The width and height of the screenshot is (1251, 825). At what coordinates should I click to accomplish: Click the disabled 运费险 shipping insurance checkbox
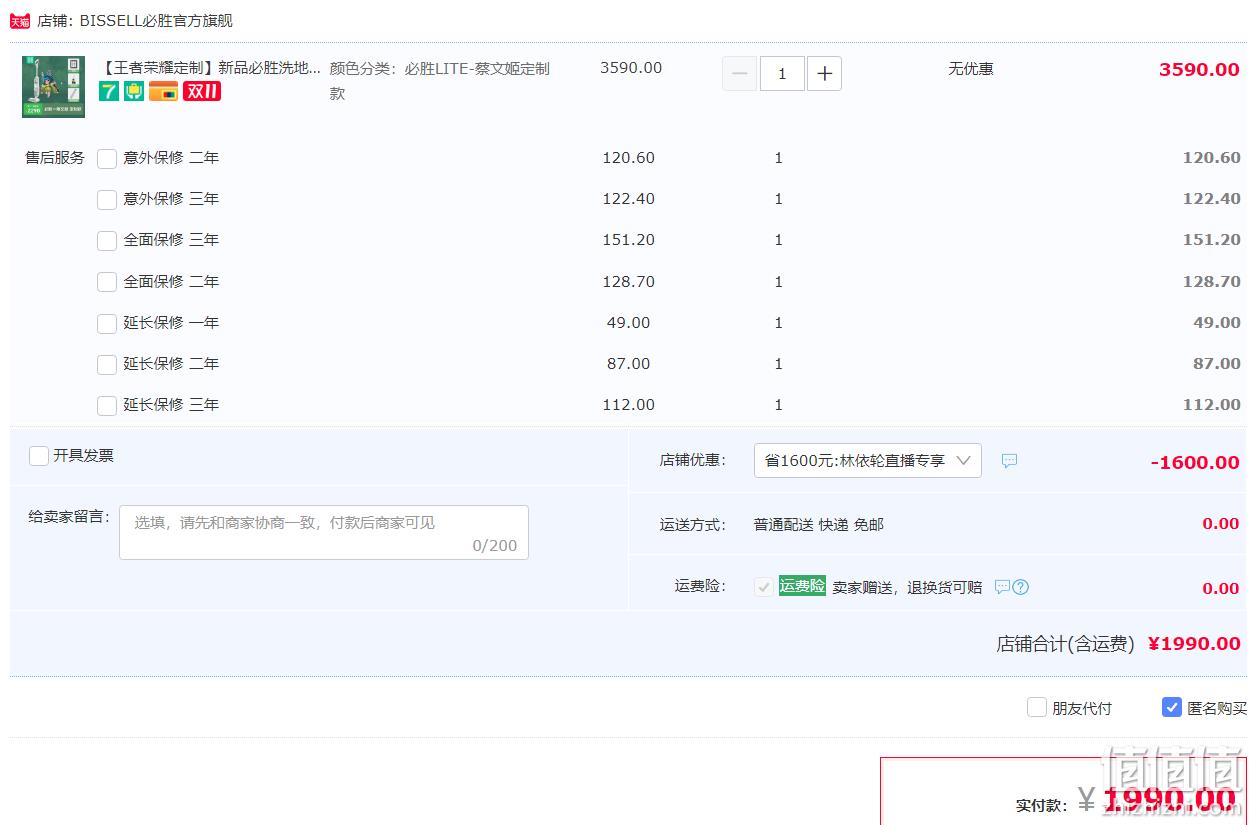coord(764,587)
